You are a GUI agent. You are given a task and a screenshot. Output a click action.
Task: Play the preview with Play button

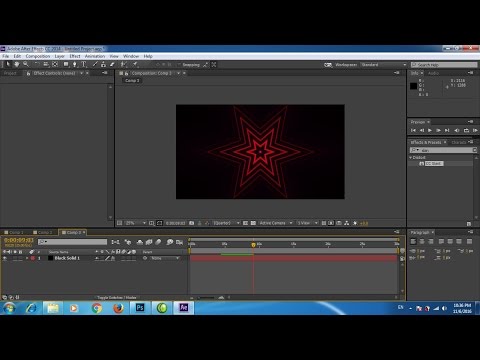430,130
